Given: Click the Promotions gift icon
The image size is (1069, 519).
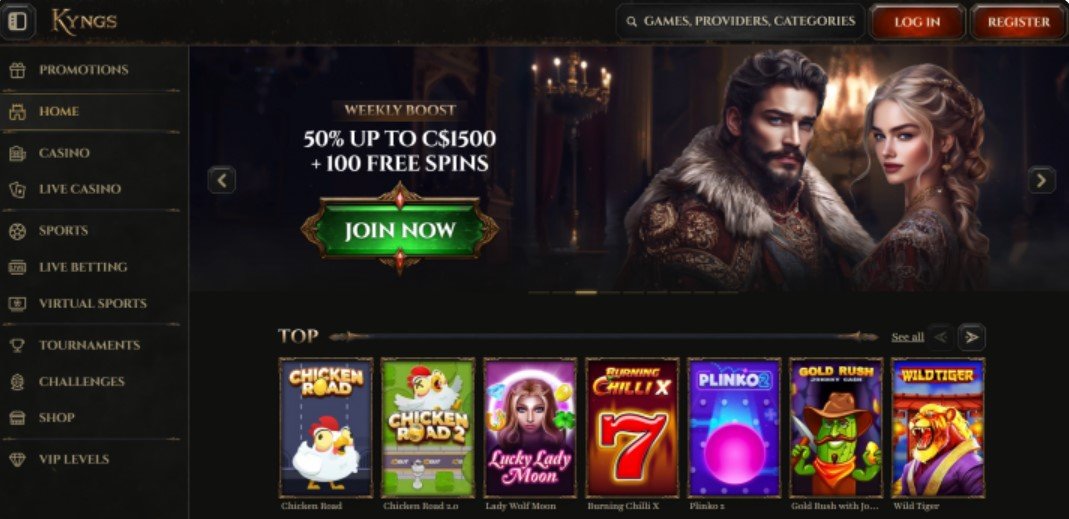Looking at the screenshot, I should click(x=17, y=70).
